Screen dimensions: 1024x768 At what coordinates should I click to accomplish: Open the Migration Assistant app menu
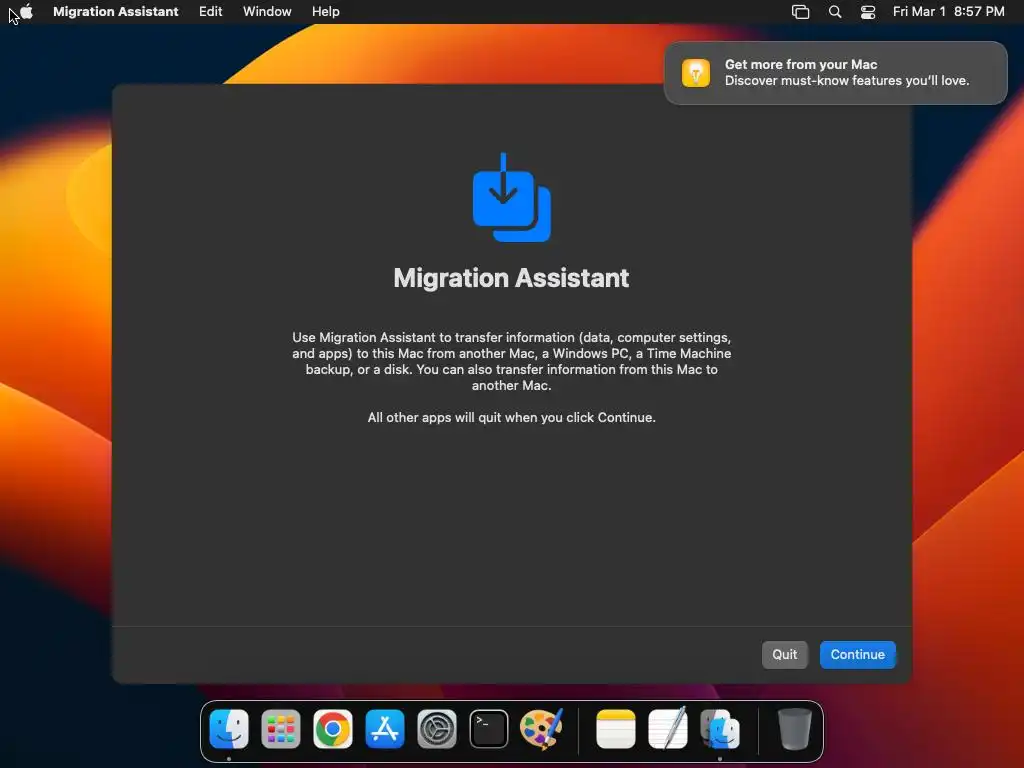116,11
